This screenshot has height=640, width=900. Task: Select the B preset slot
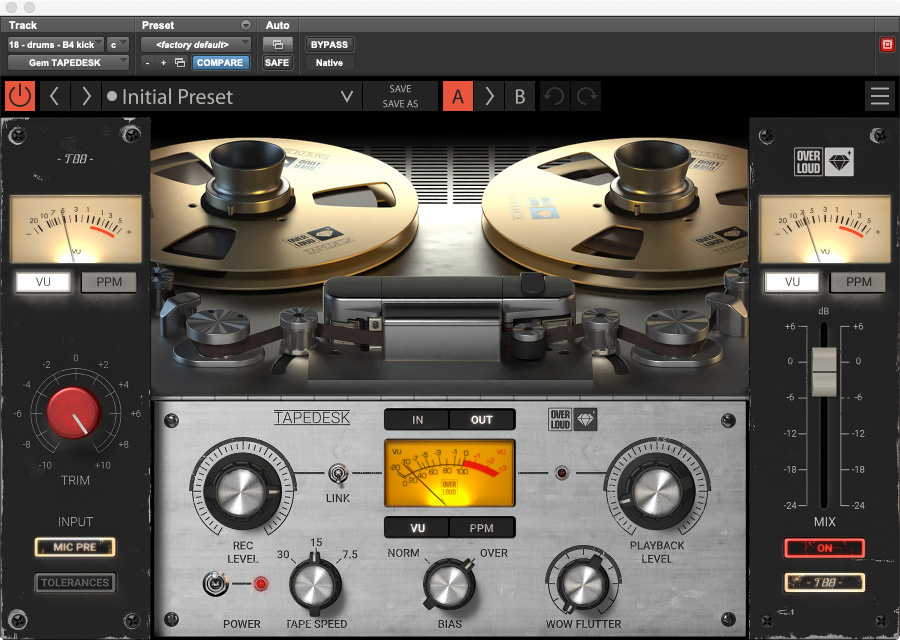519,96
